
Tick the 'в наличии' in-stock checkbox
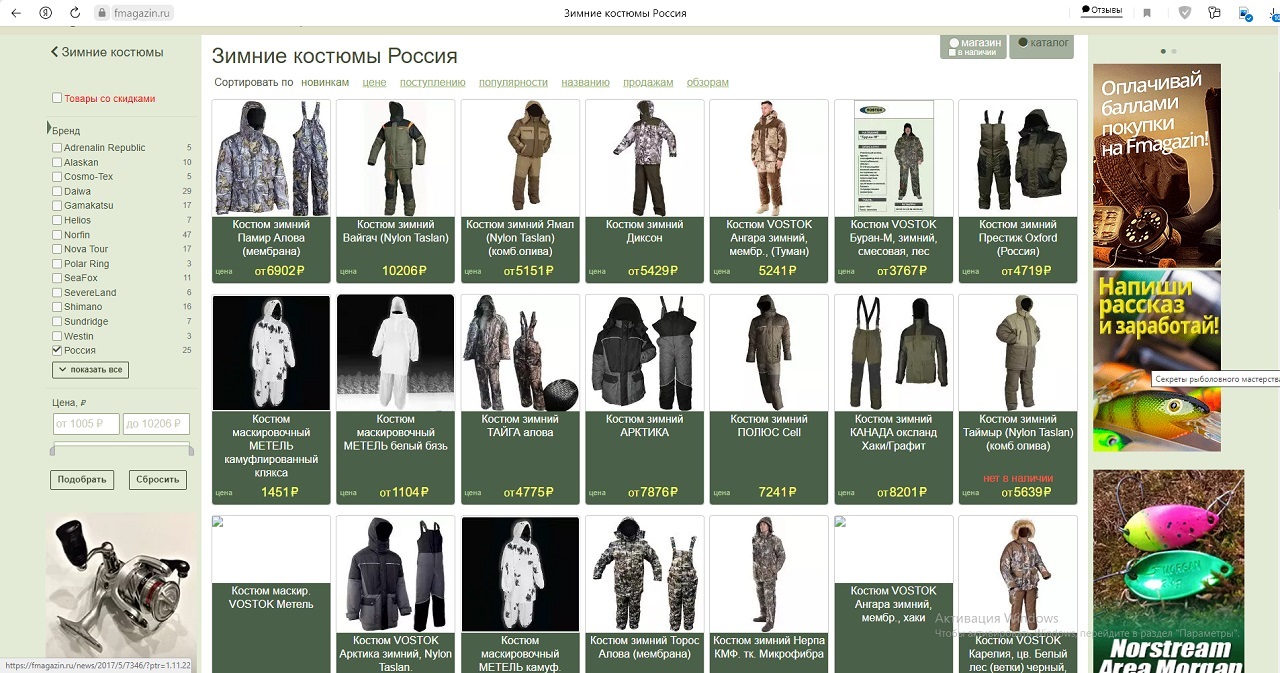click(x=953, y=52)
